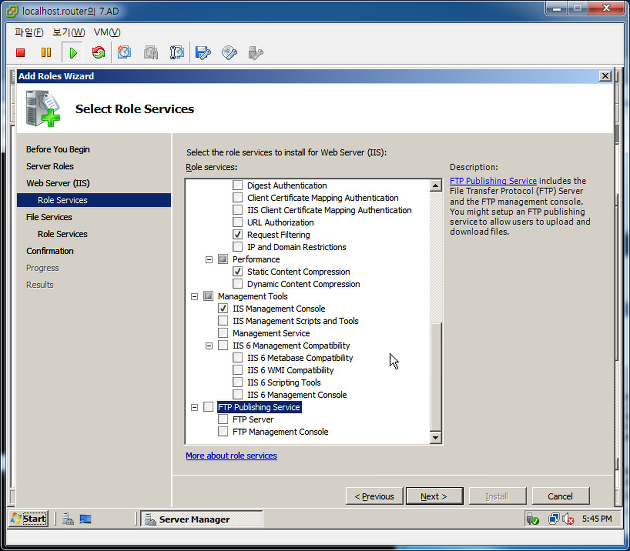Check the Digest Authentication checkbox

pyautogui.click(x=237, y=185)
